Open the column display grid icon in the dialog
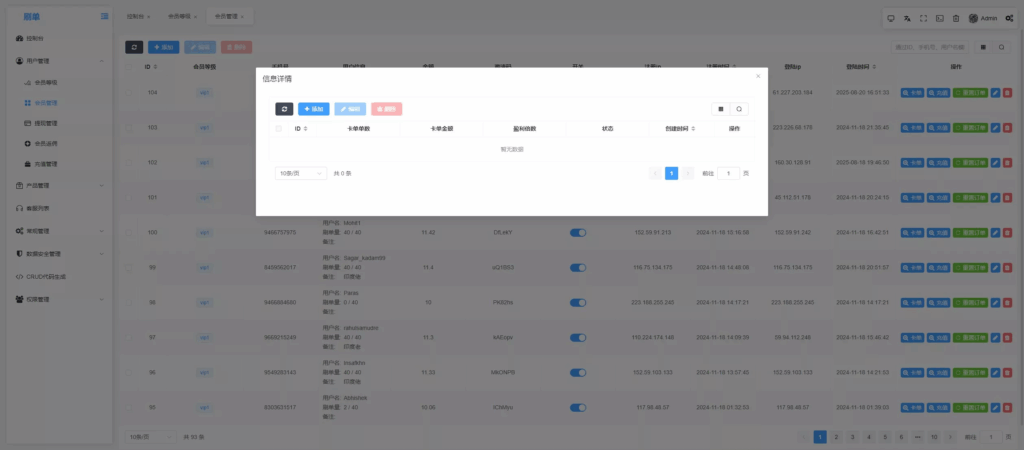The height and width of the screenshot is (450, 1024). coord(720,108)
